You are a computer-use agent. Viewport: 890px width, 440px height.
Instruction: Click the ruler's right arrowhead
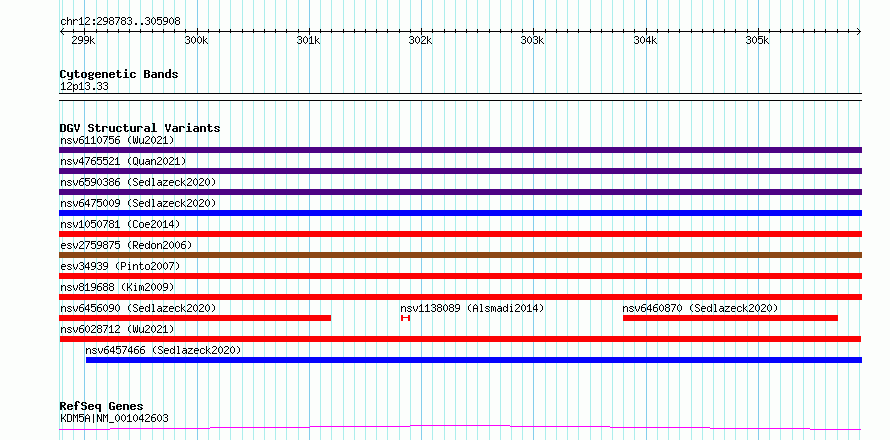coord(859,32)
